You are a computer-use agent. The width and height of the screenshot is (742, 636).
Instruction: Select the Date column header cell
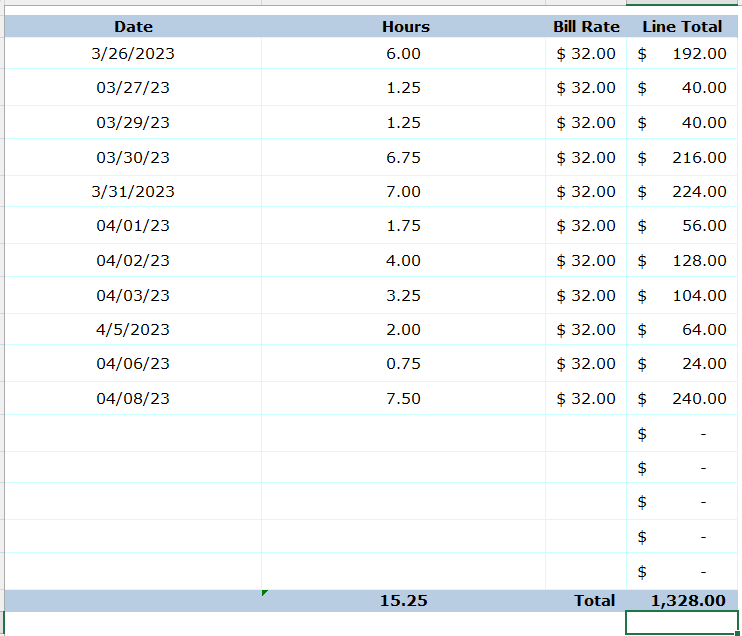coord(133,27)
